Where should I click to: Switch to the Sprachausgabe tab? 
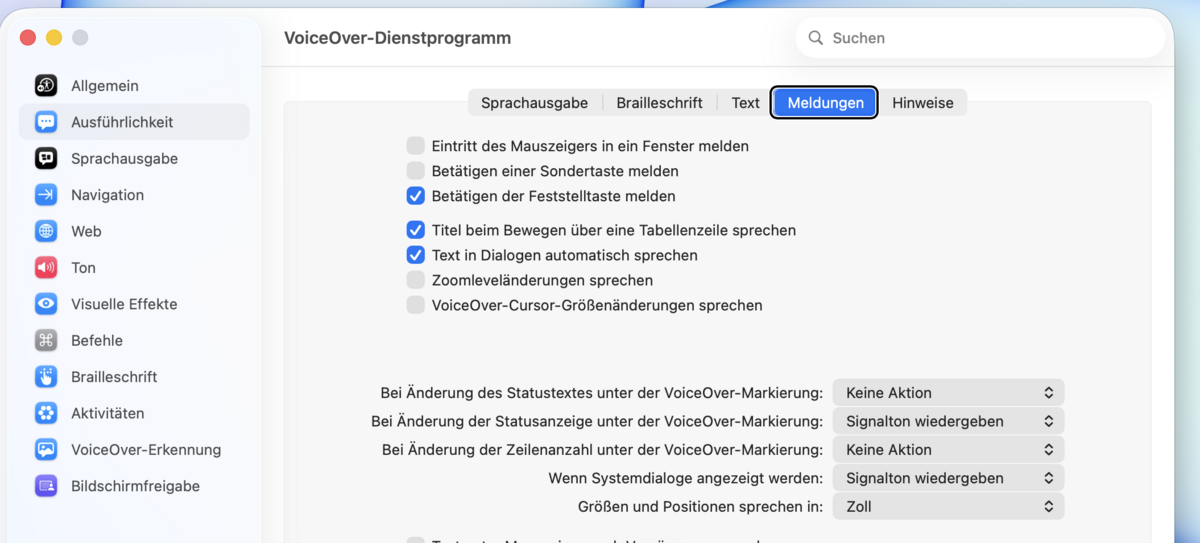coord(534,103)
